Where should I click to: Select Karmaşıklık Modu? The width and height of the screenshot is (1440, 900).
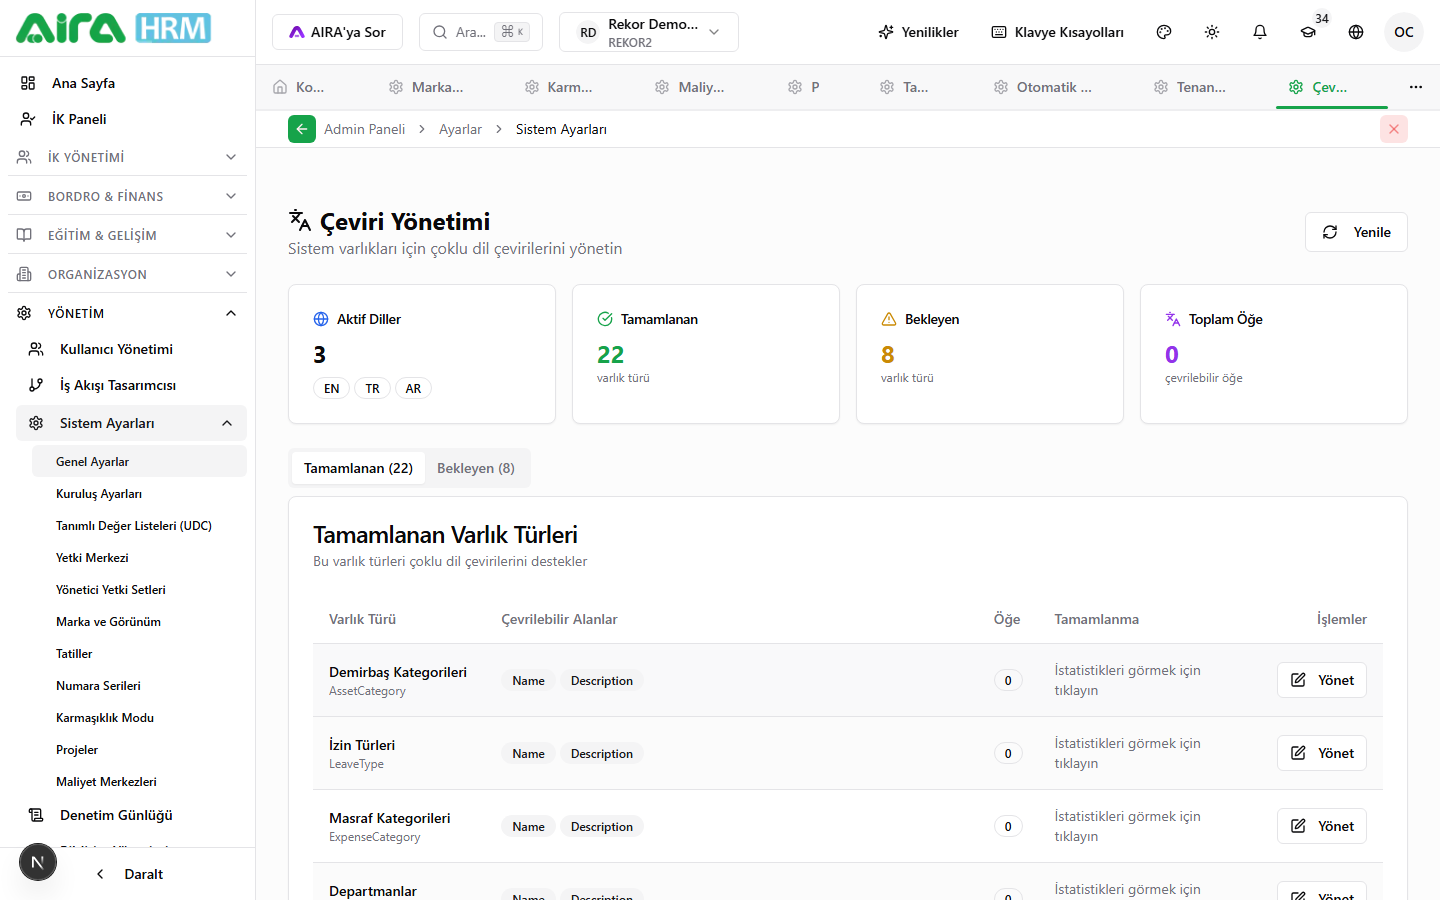(x=139, y=717)
